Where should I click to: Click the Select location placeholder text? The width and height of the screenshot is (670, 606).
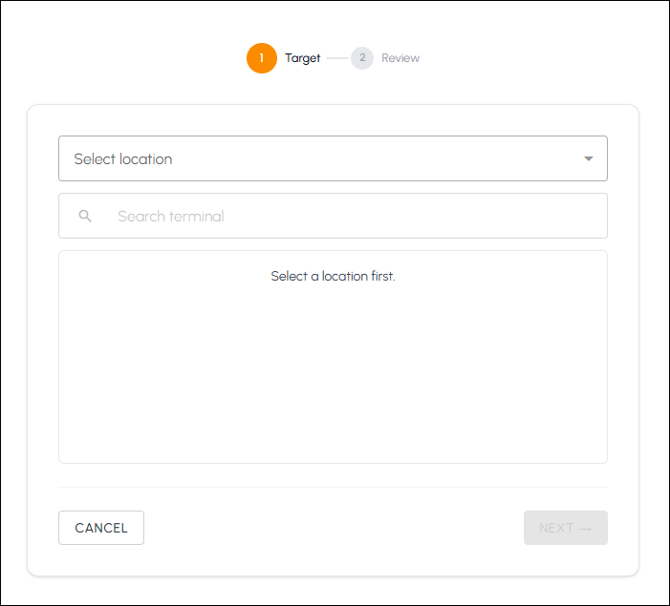(123, 159)
